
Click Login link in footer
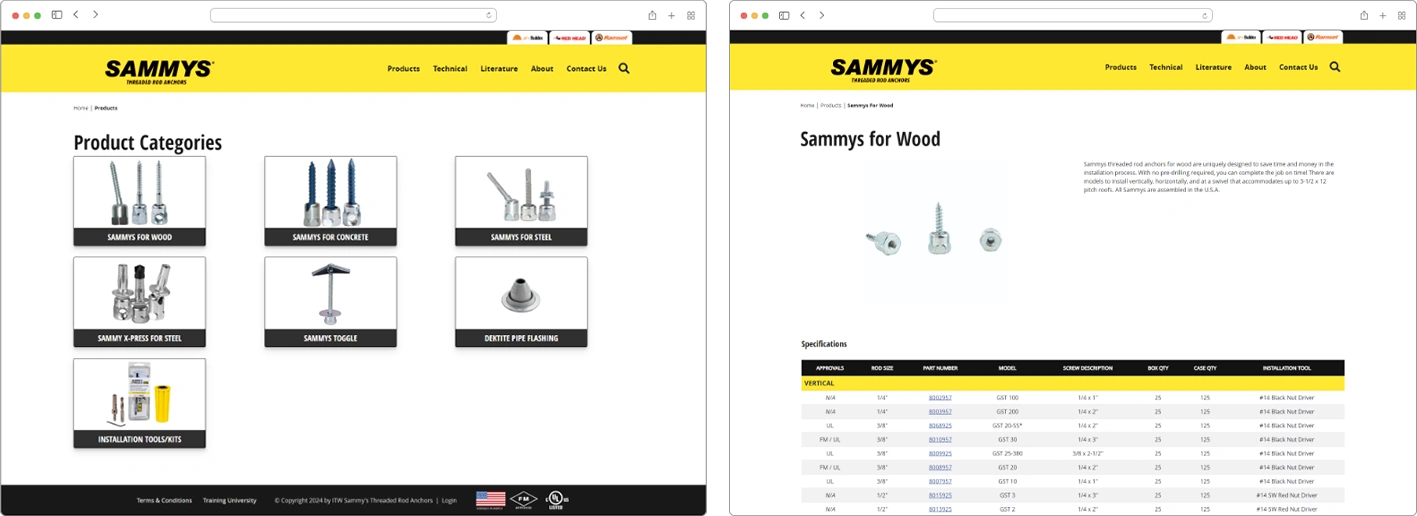coord(449,500)
